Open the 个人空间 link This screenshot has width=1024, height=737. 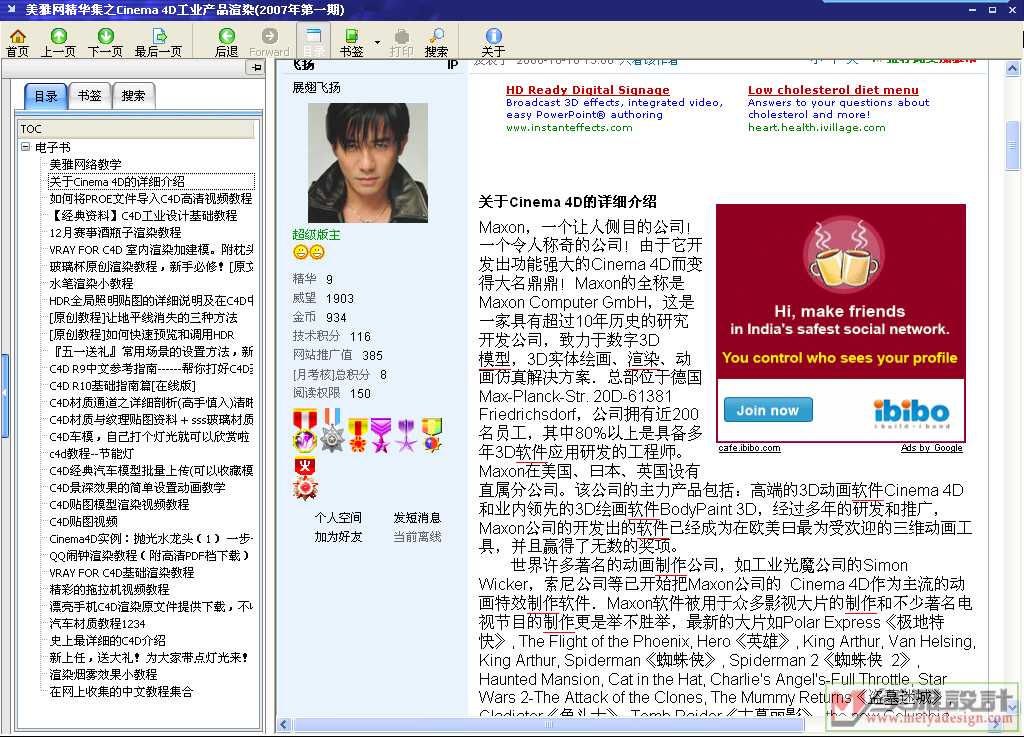tap(338, 518)
